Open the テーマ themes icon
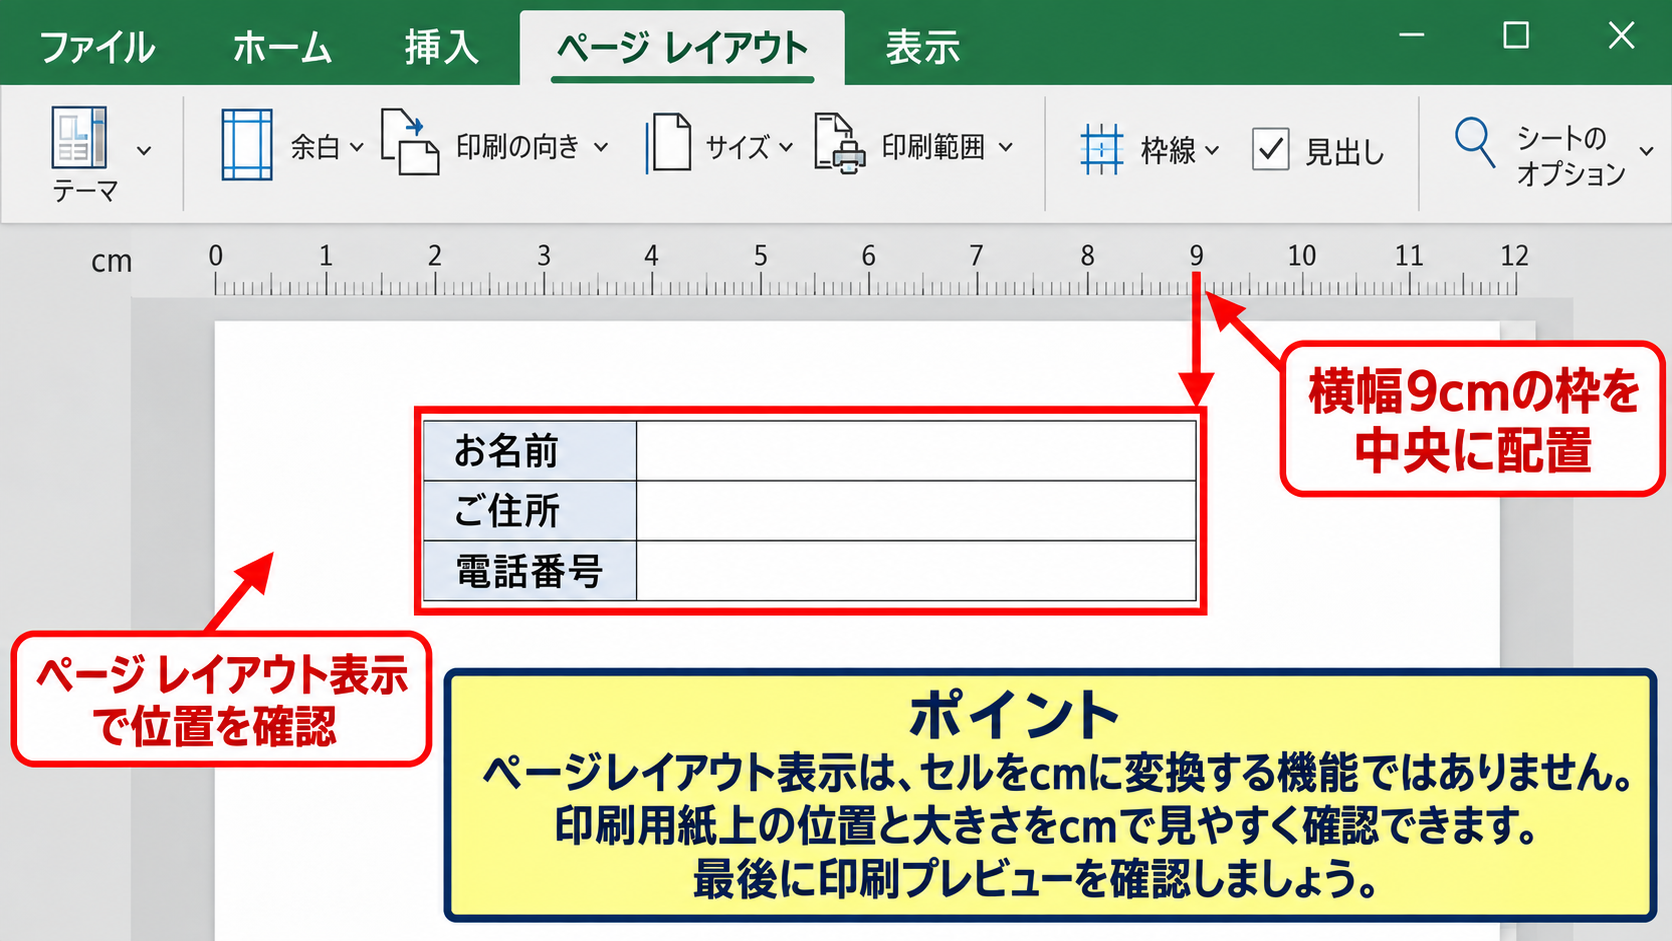 [x=79, y=138]
